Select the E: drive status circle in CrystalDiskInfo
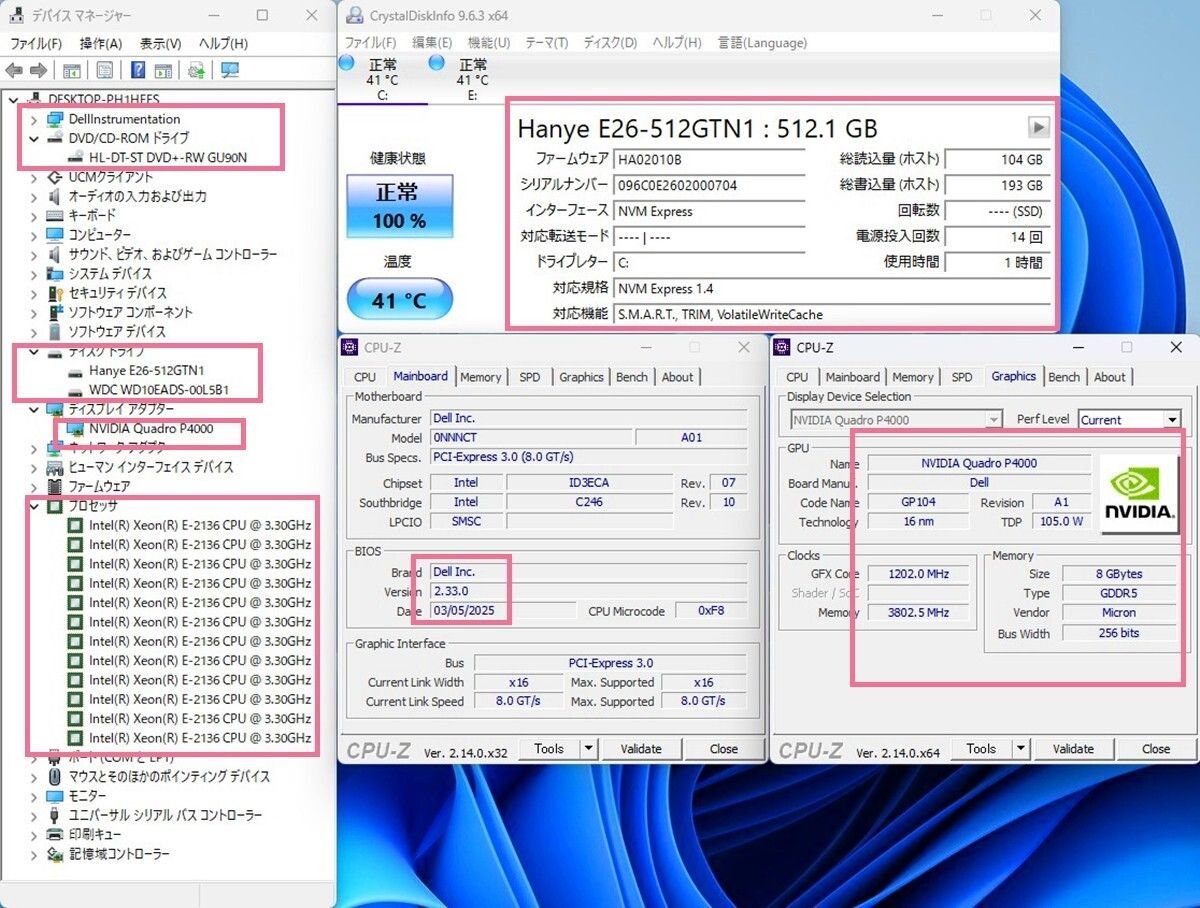 pyautogui.click(x=436, y=63)
